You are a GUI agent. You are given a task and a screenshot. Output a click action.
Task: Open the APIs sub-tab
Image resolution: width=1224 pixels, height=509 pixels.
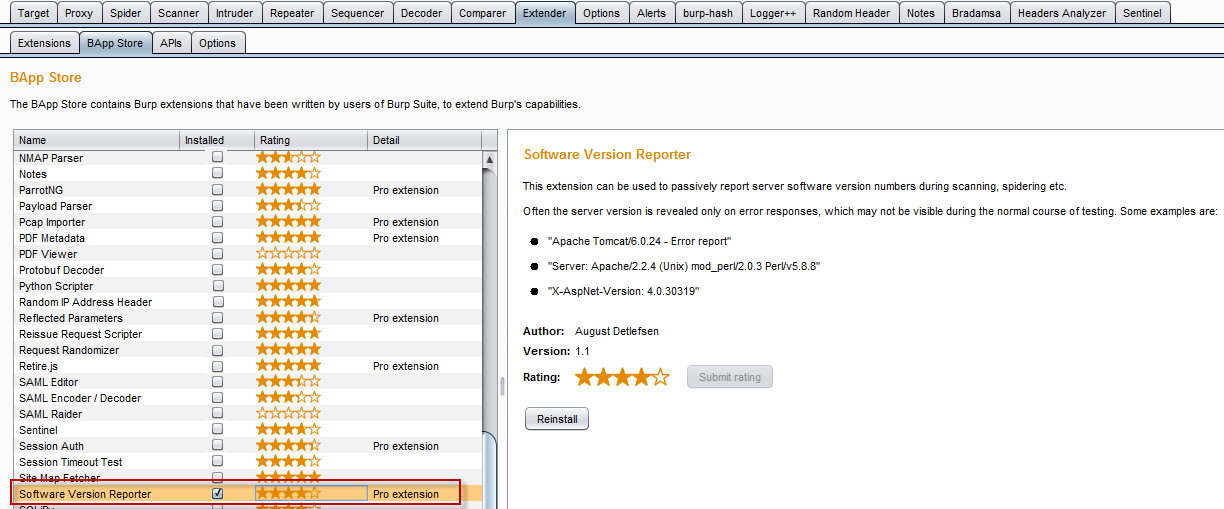pyautogui.click(x=171, y=43)
